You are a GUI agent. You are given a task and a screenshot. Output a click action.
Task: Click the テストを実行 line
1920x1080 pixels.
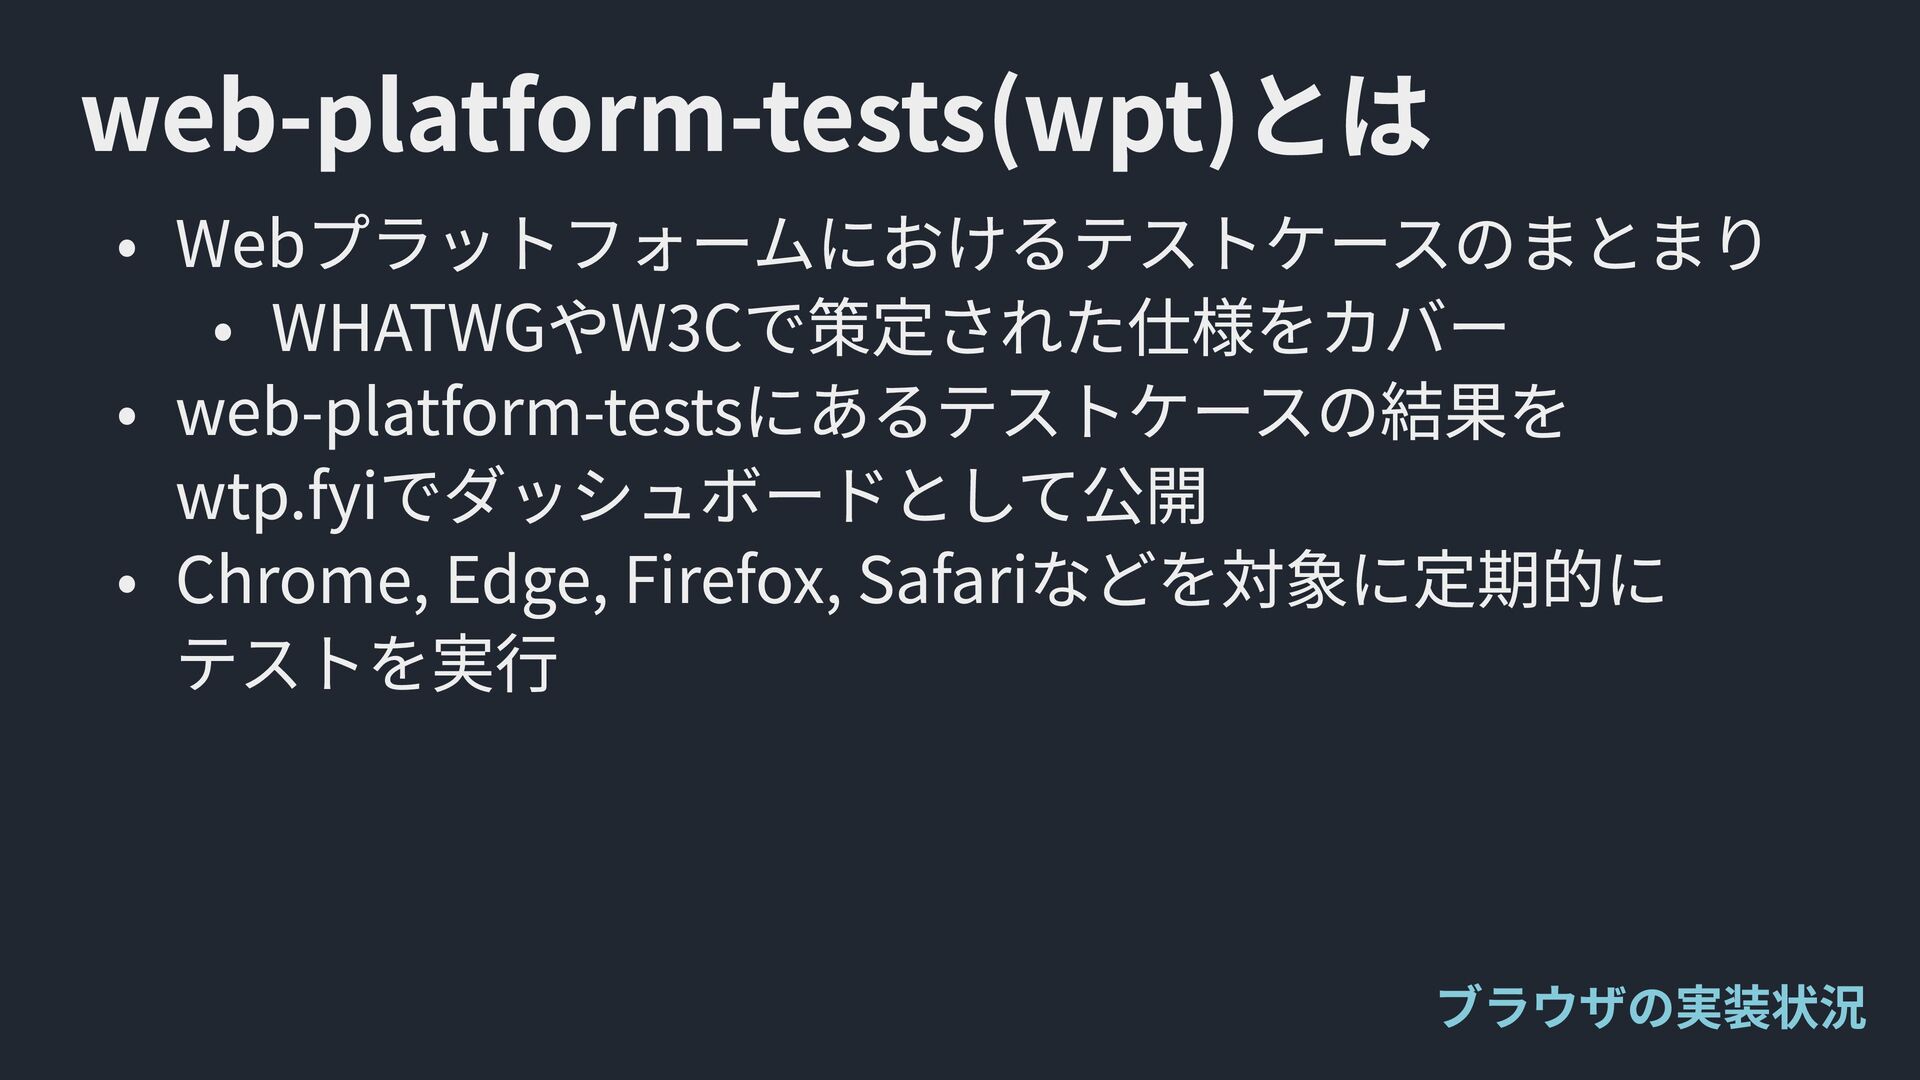tap(366, 664)
